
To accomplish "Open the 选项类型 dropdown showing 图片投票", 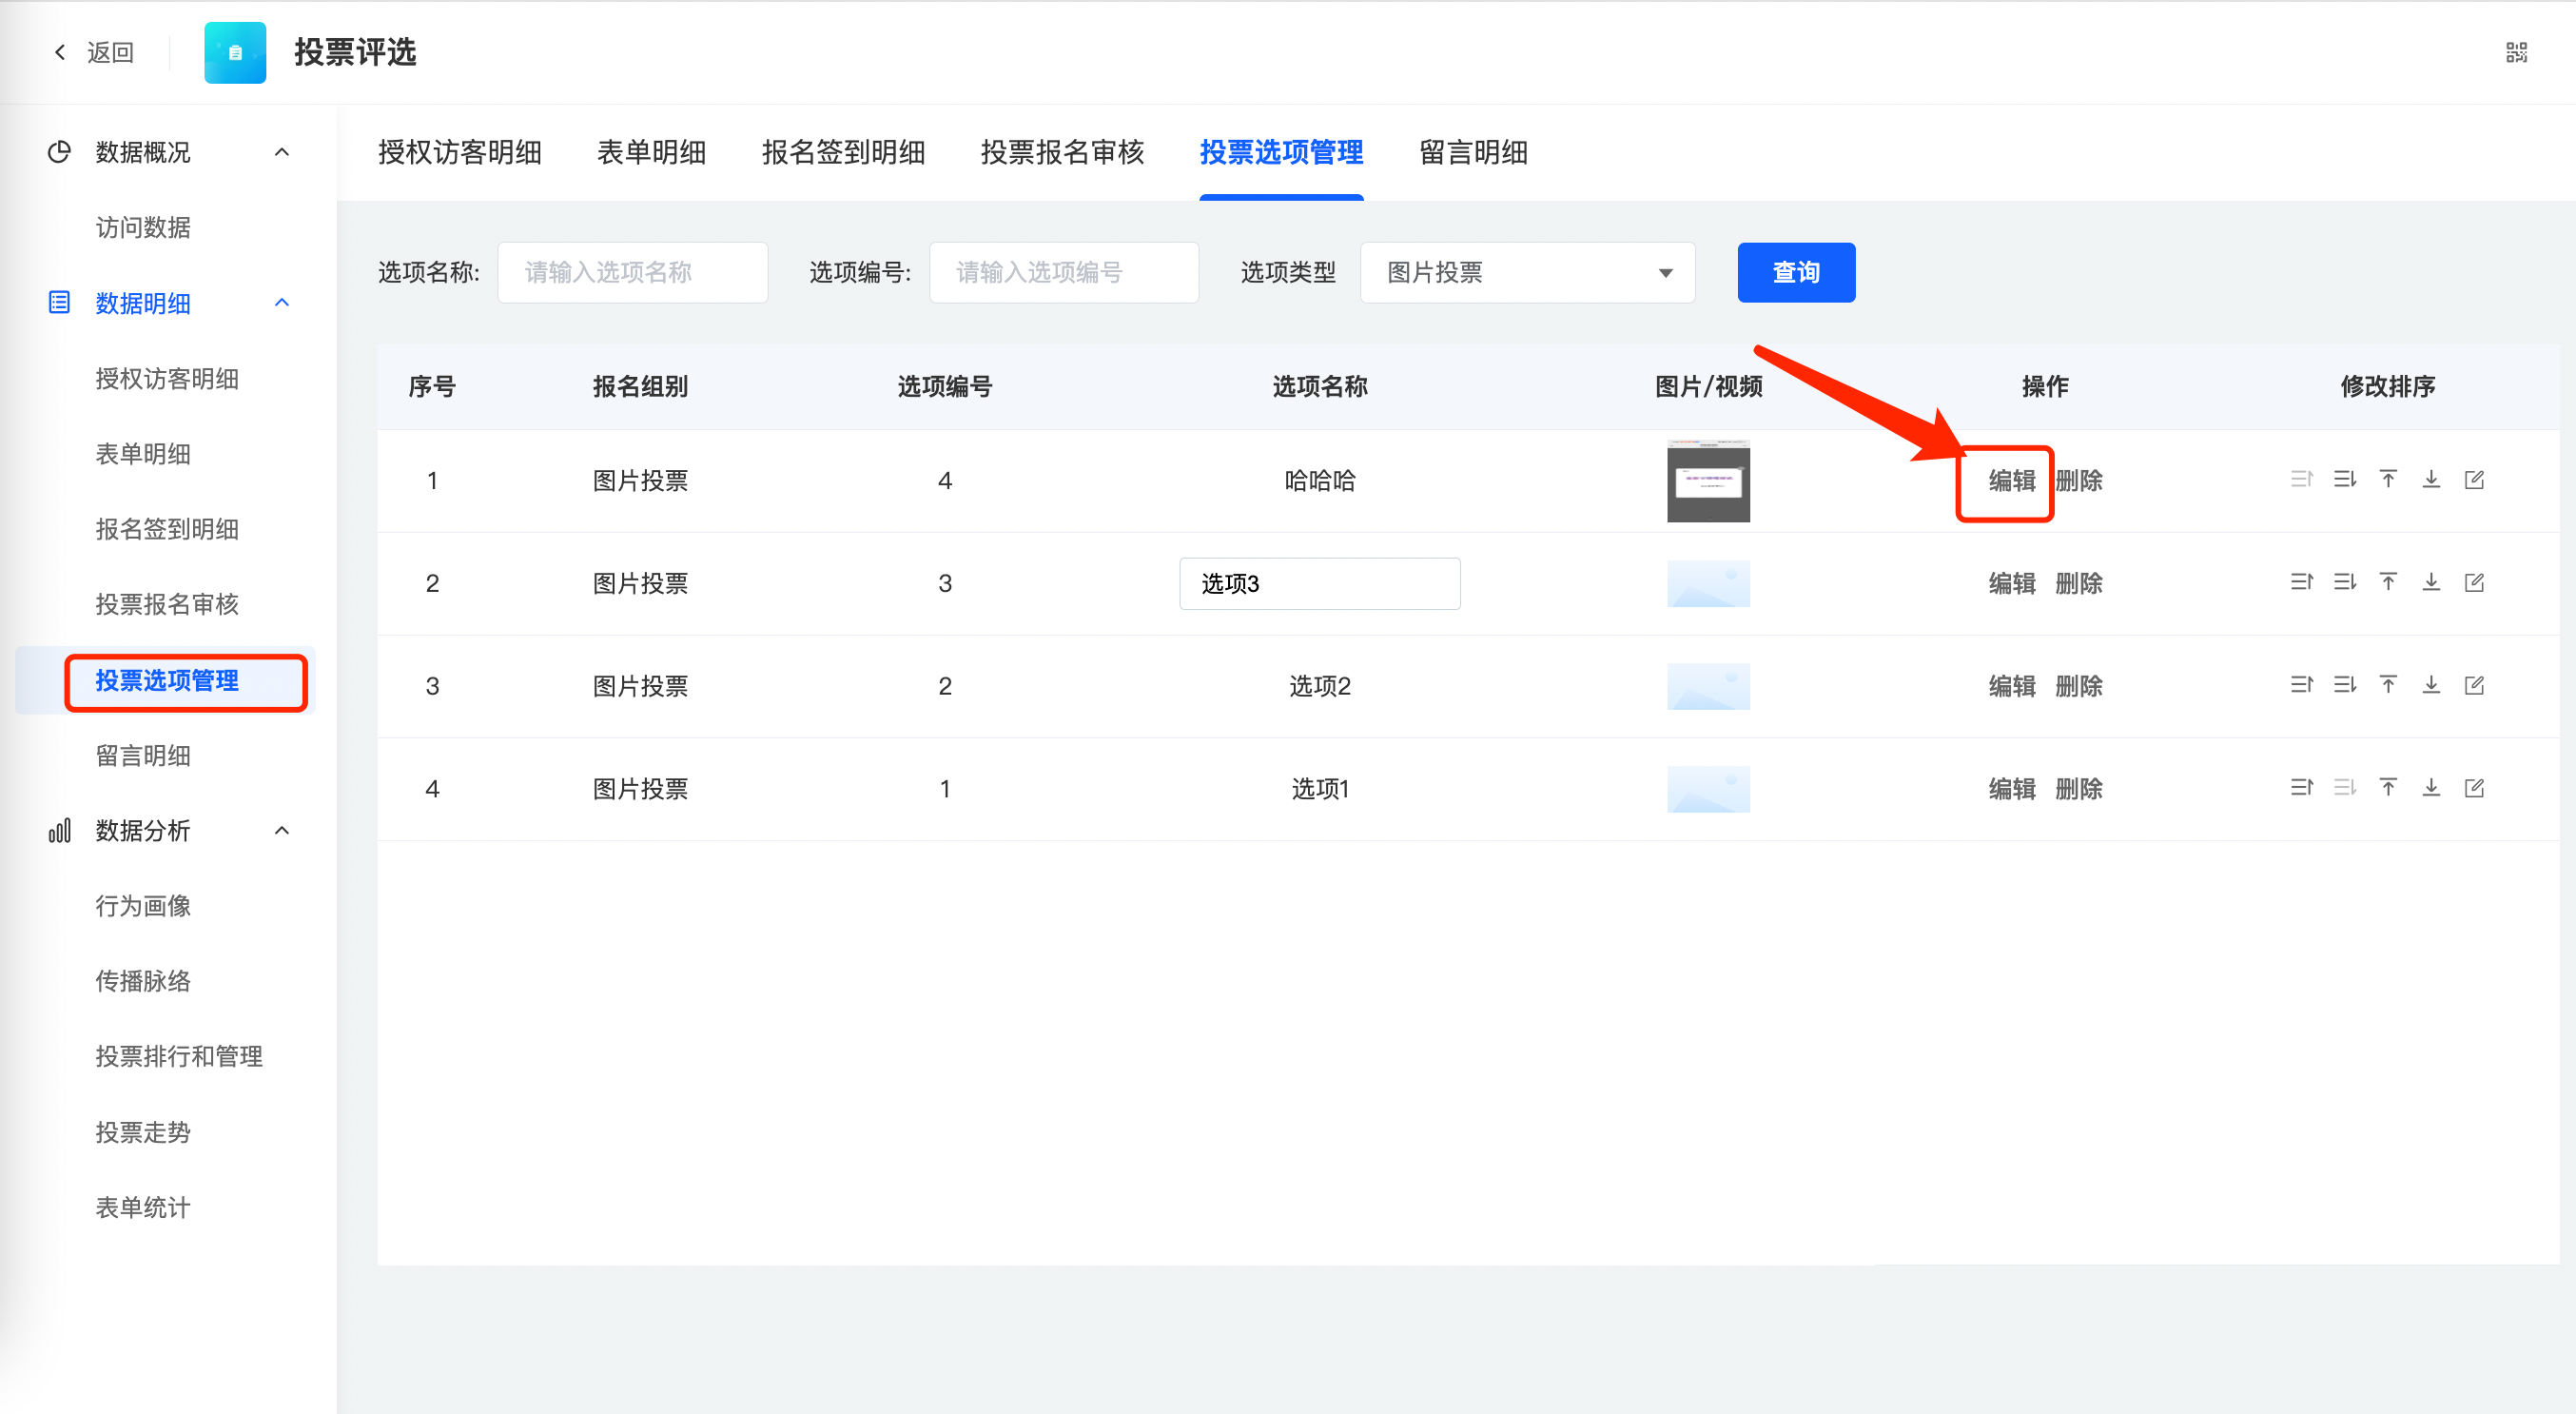I will pos(1527,272).
